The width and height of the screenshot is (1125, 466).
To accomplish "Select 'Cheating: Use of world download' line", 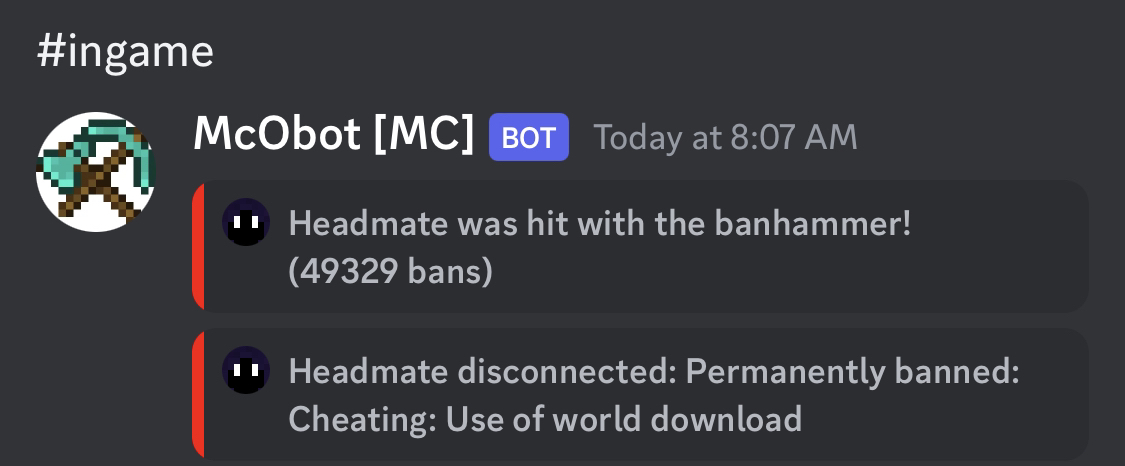I will [x=545, y=418].
